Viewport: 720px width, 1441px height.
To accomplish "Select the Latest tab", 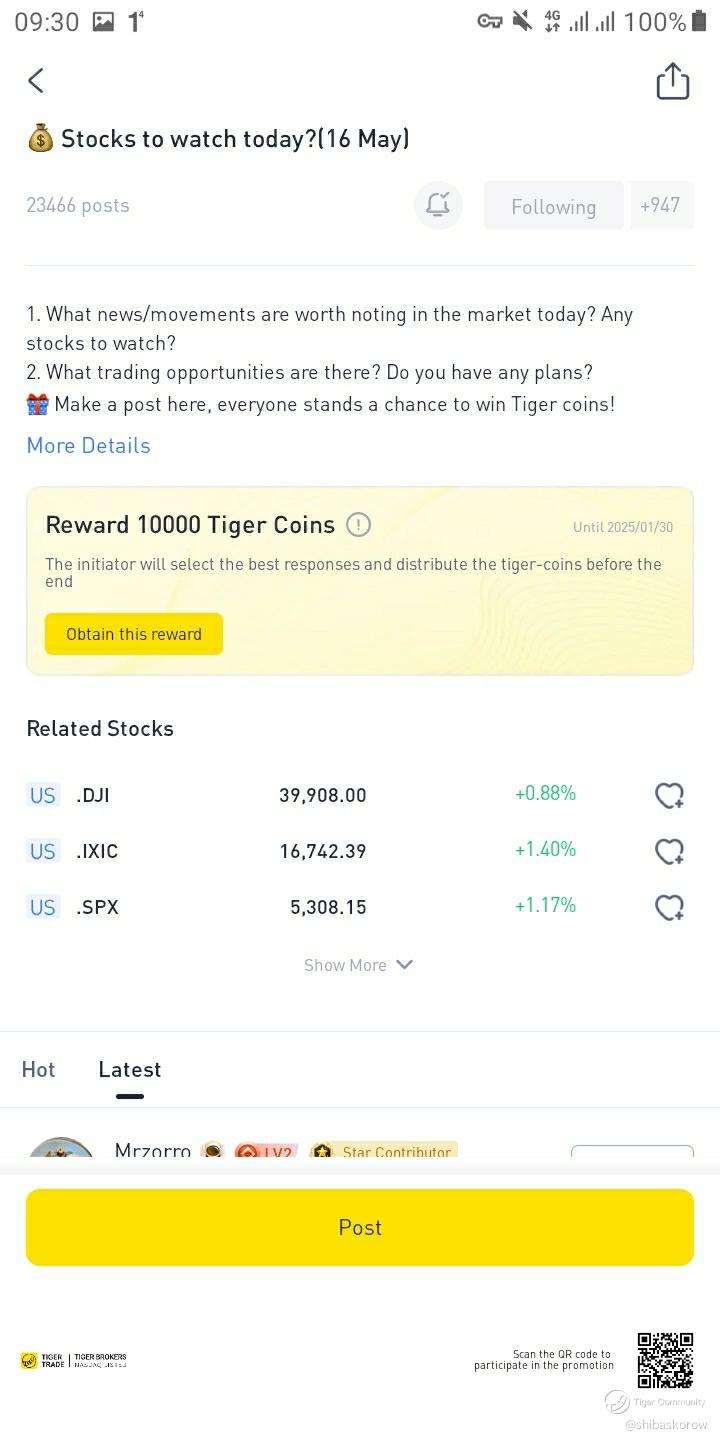I will (x=130, y=1069).
